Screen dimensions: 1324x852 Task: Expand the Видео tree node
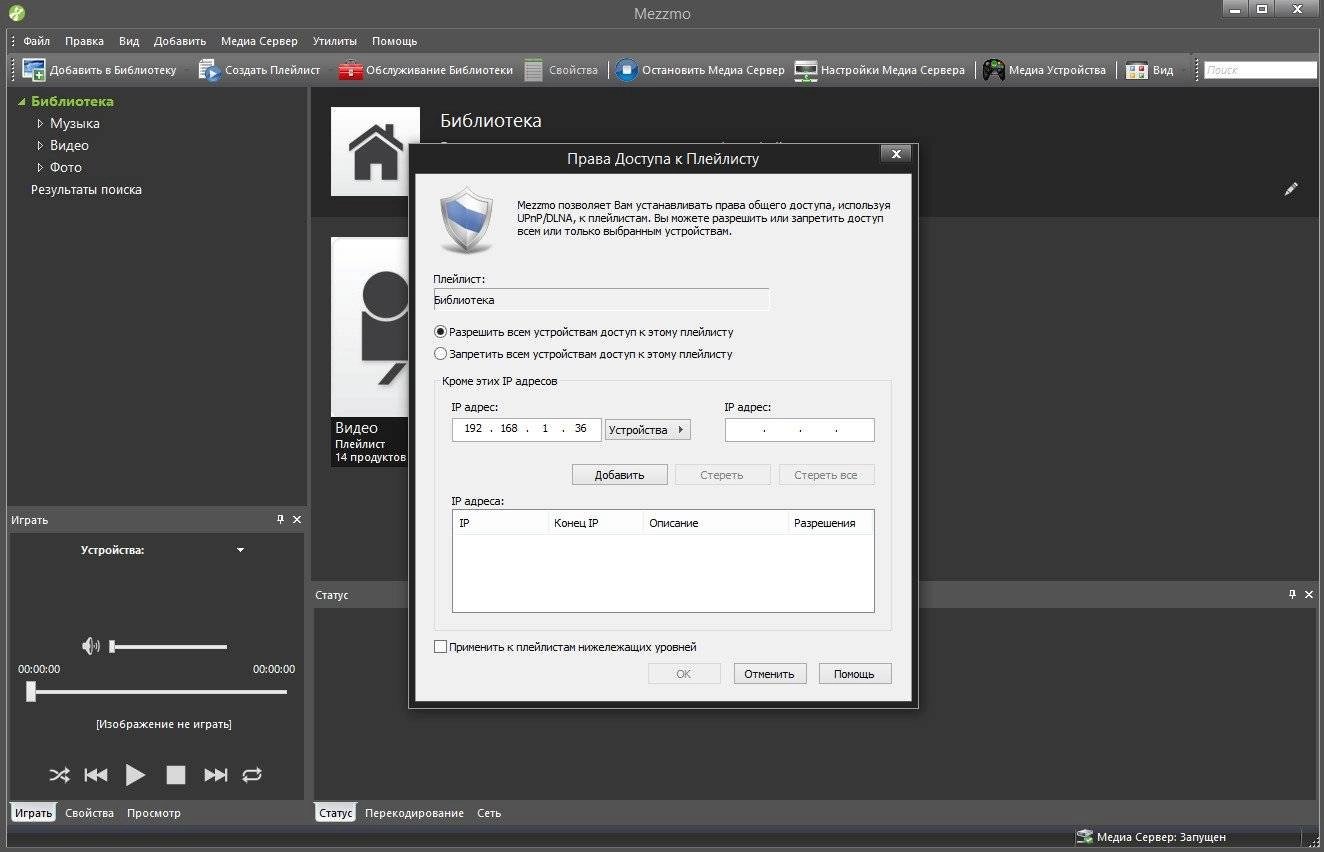click(40, 146)
